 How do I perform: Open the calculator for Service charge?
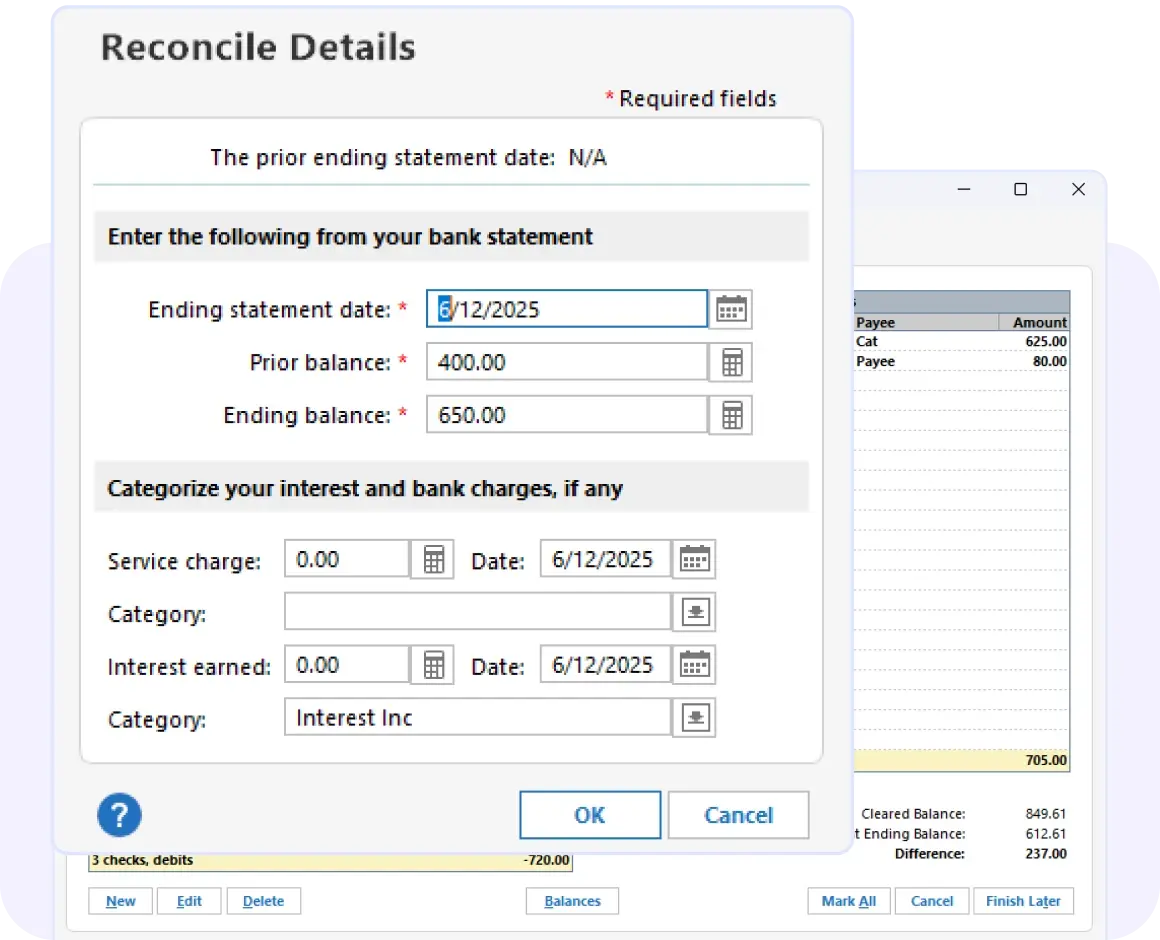(x=432, y=559)
